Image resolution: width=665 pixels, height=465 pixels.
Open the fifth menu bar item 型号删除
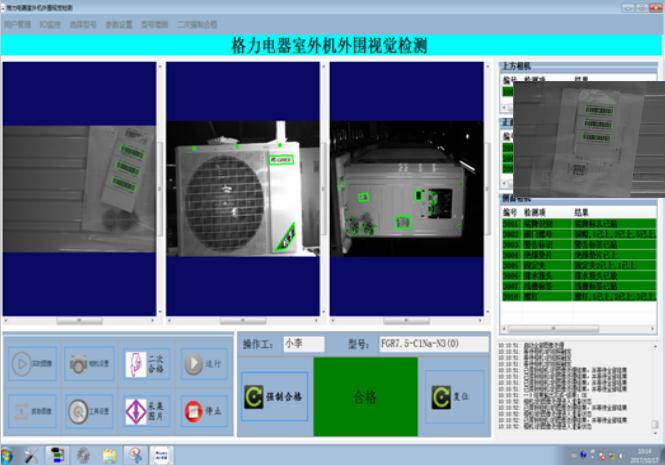click(x=154, y=25)
